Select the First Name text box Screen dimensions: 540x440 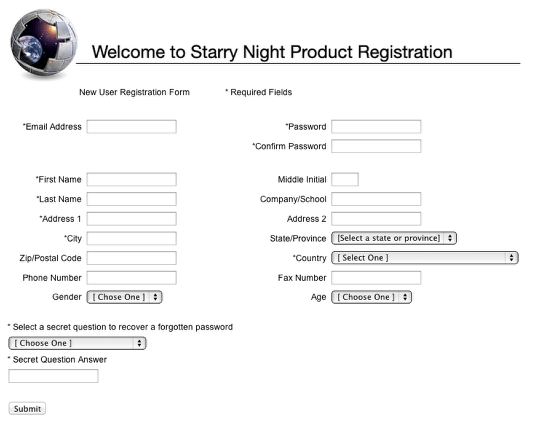coord(132,179)
